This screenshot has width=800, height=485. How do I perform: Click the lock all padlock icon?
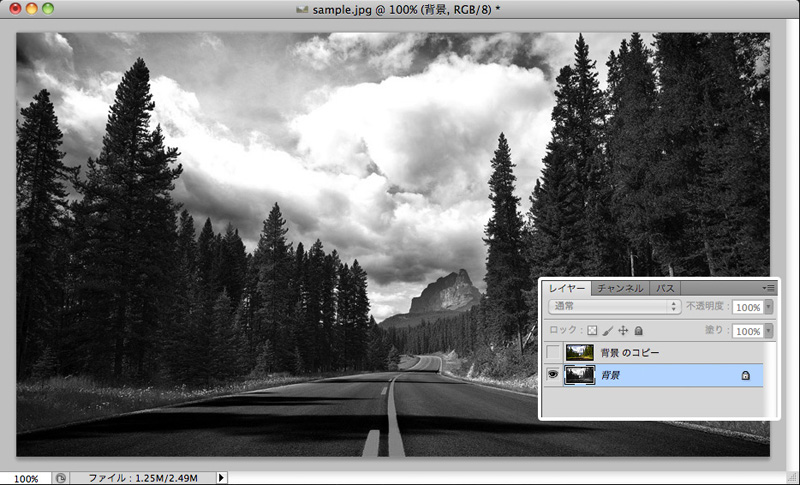(x=639, y=330)
